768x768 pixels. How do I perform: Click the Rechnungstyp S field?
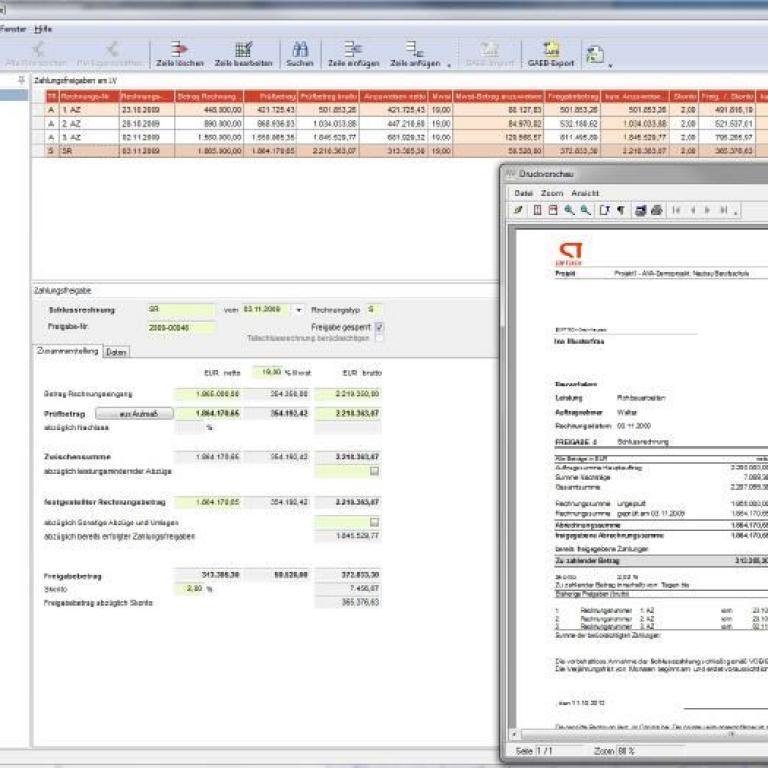coord(374,310)
